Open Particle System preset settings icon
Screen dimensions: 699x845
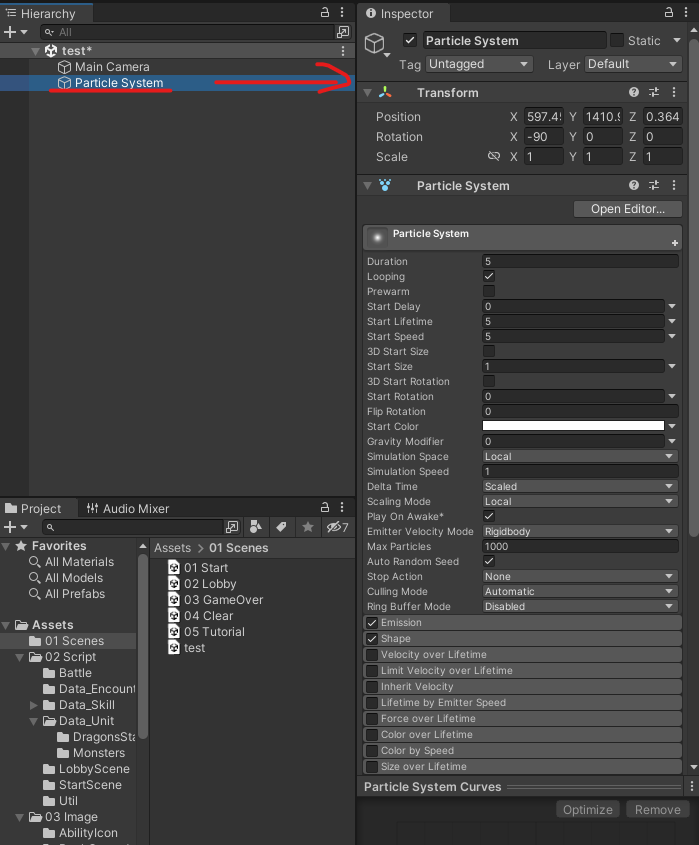tap(654, 185)
